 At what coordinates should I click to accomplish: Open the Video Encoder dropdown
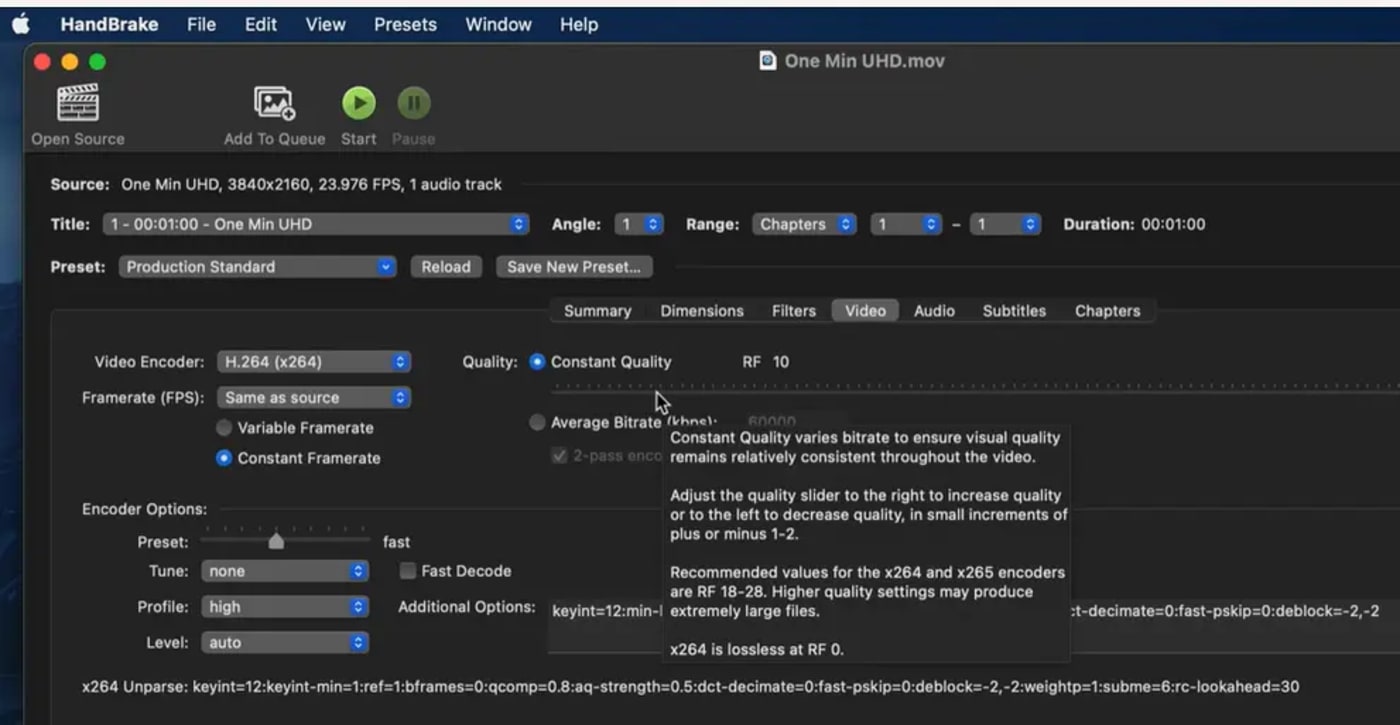pyautogui.click(x=313, y=362)
